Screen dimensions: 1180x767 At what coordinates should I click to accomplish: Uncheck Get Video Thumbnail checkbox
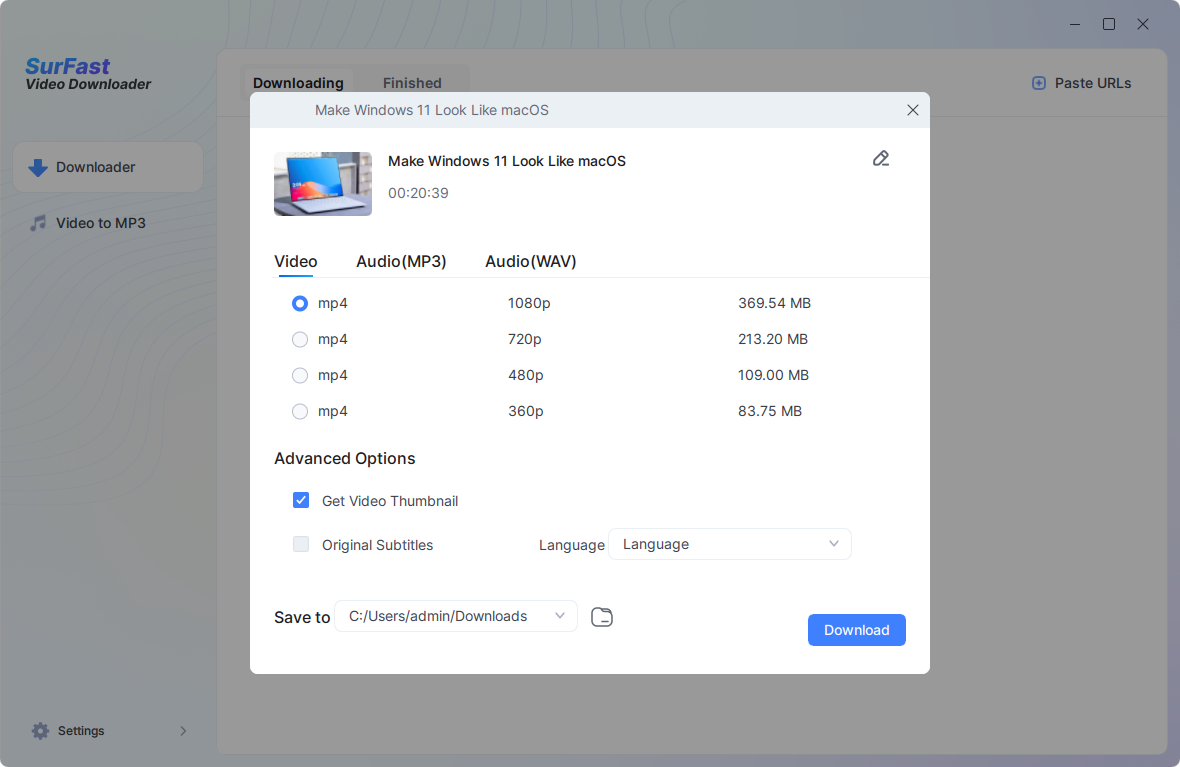pos(301,501)
